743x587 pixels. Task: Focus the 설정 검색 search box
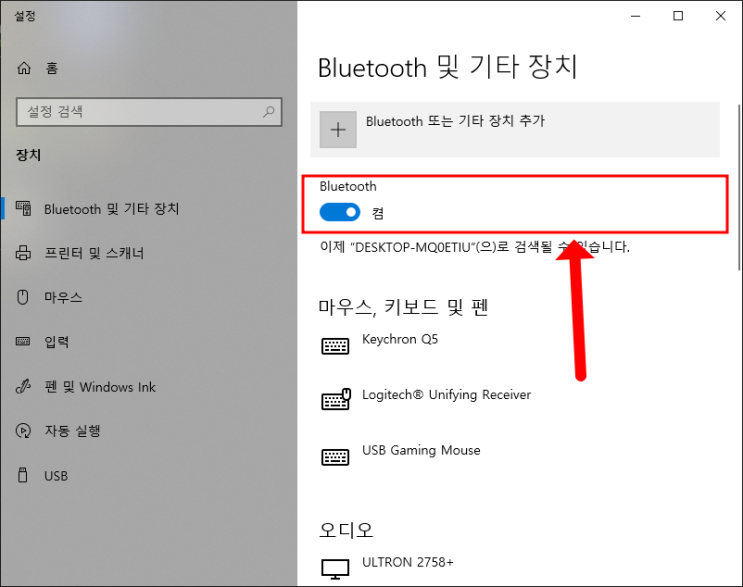click(x=149, y=112)
